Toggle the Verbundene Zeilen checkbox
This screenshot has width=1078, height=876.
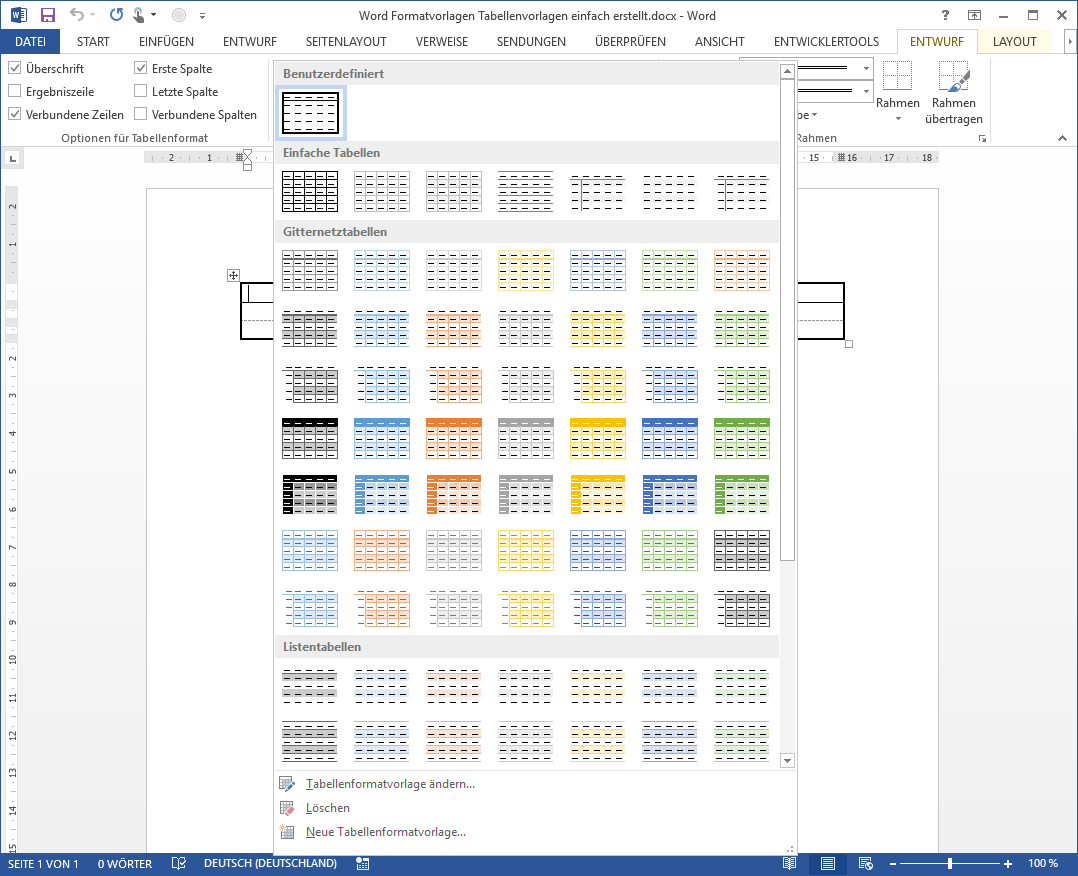tap(14, 114)
